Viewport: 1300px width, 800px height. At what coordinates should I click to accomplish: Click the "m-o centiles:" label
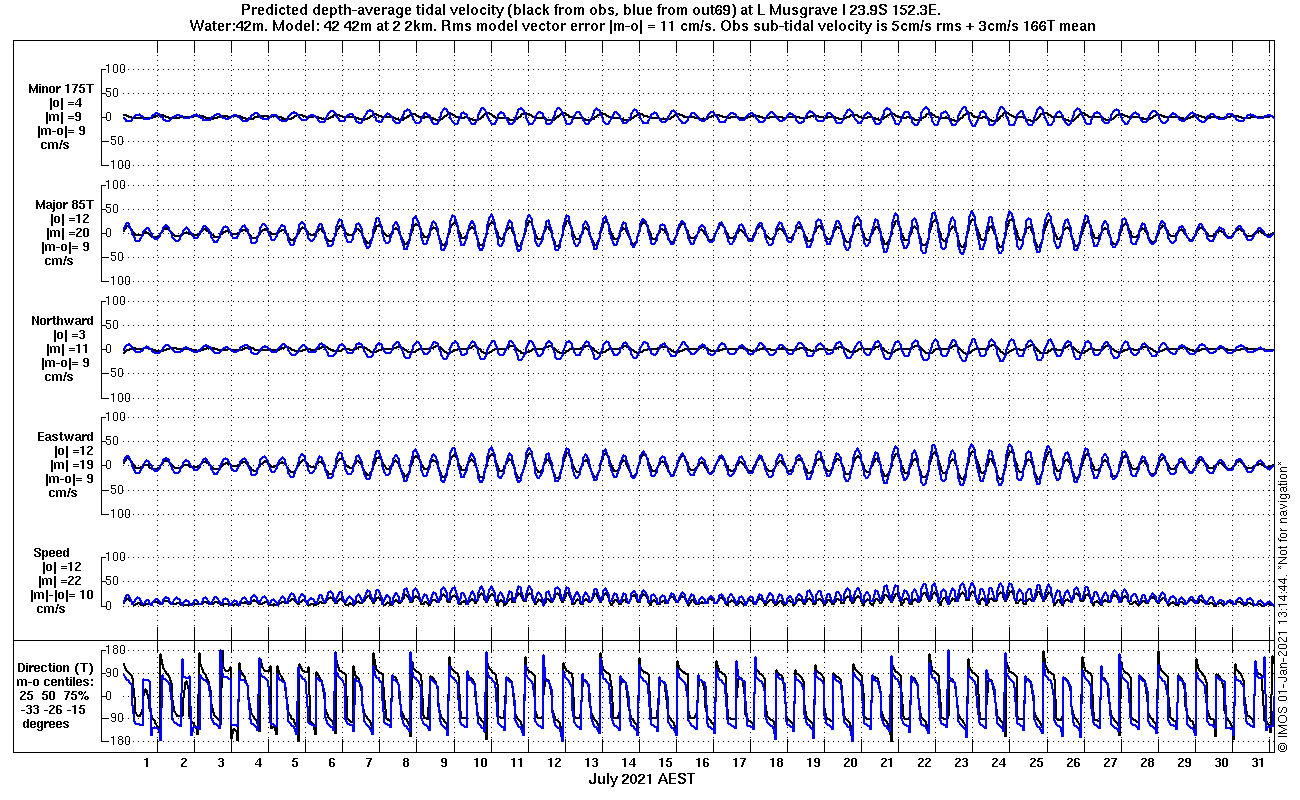click(x=55, y=681)
